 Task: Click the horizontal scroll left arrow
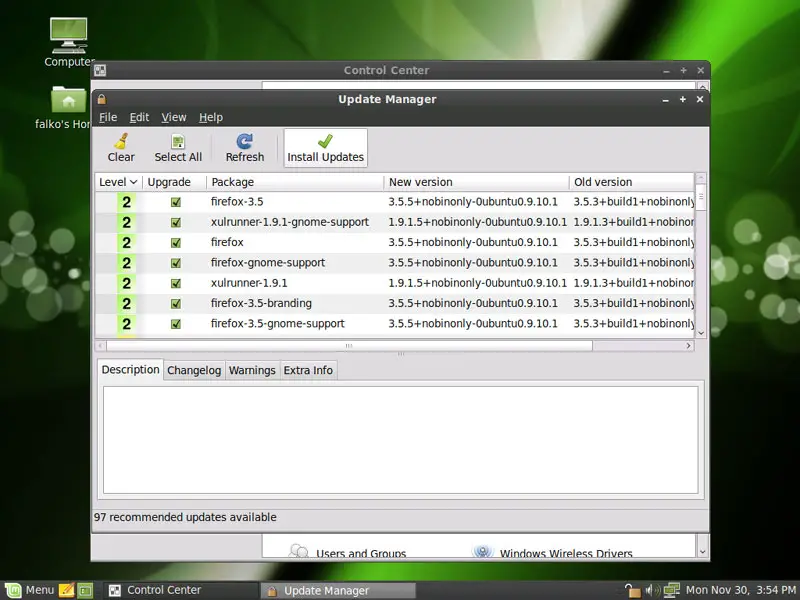click(101, 345)
